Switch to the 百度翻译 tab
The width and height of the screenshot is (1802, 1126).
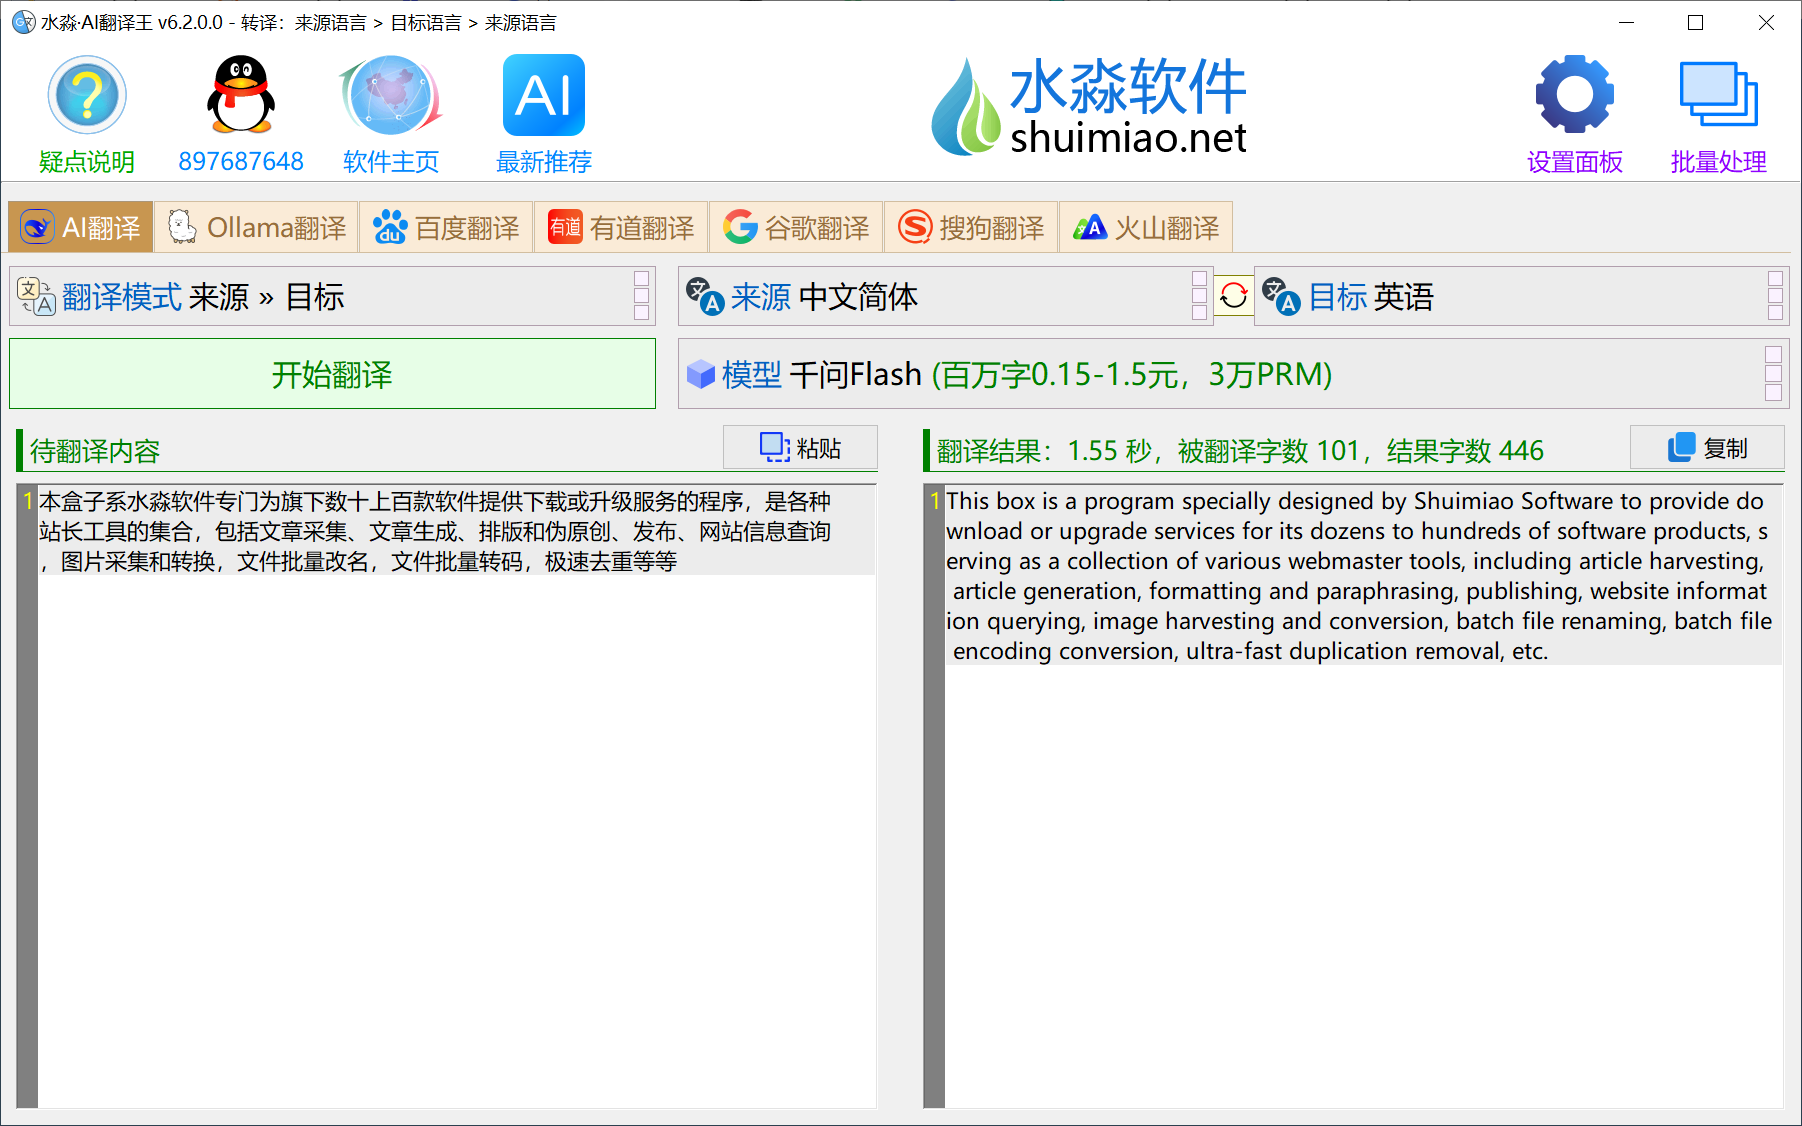tap(446, 228)
